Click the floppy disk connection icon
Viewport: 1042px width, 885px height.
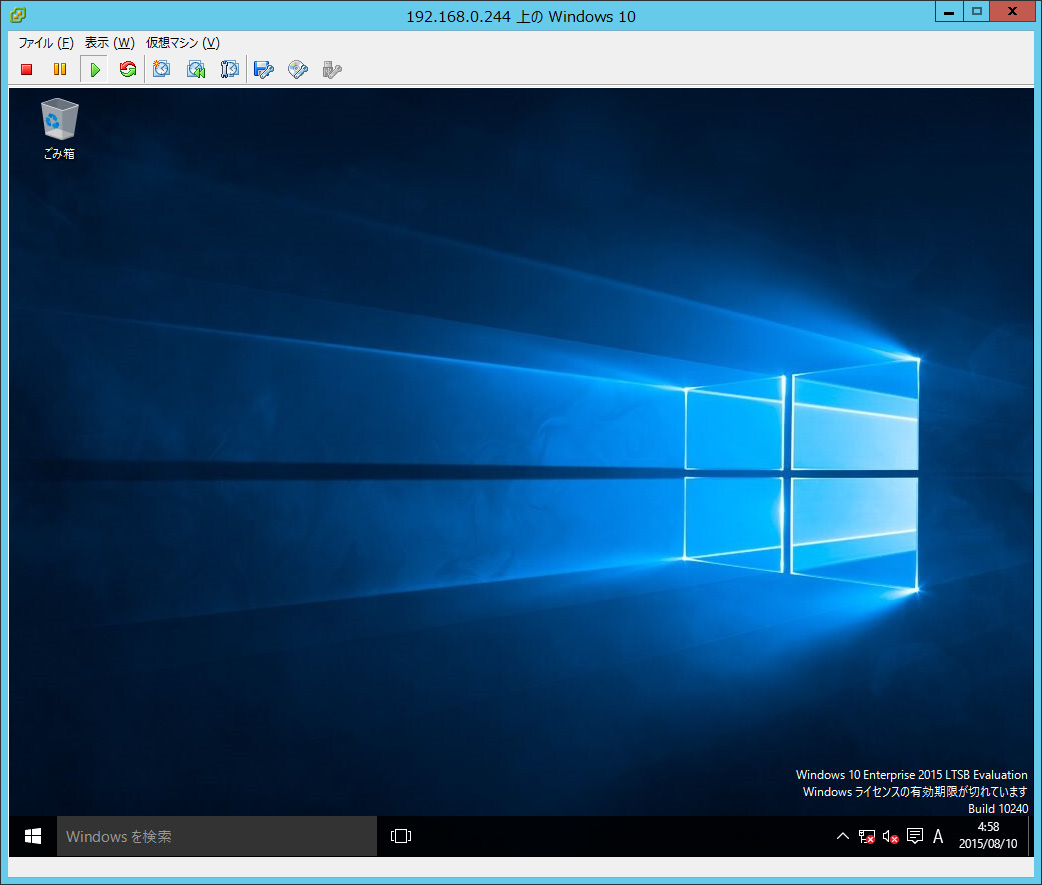tap(264, 69)
